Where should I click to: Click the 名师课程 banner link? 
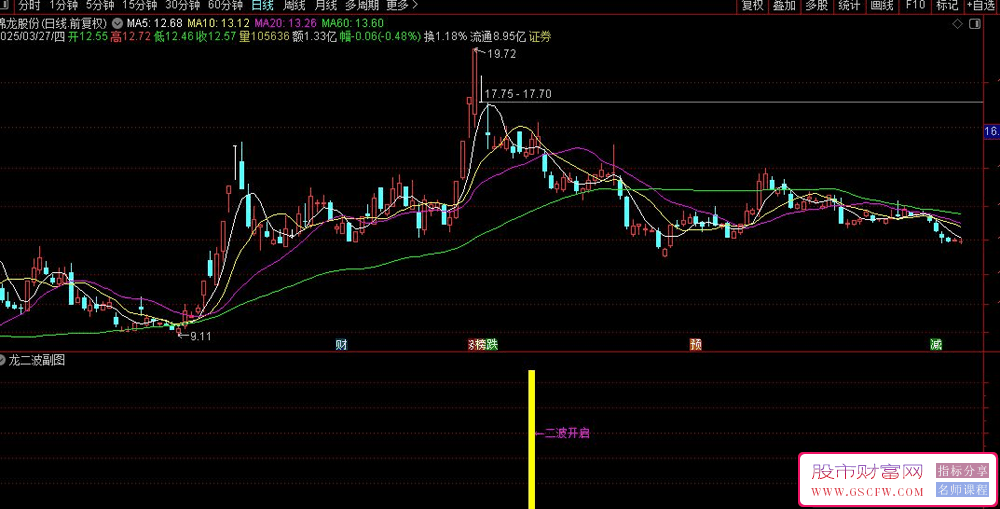(x=962, y=490)
